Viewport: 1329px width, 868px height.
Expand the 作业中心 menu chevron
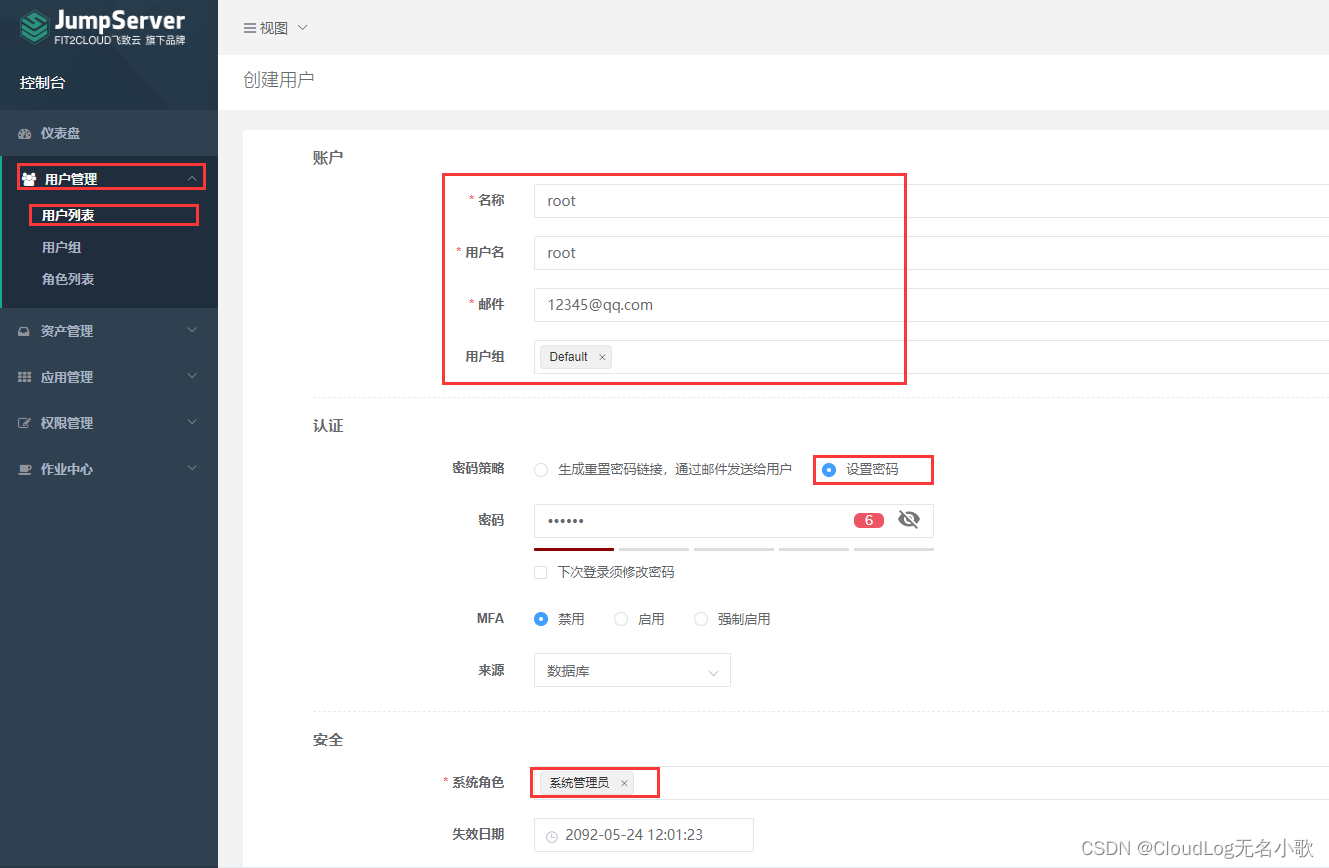click(192, 468)
